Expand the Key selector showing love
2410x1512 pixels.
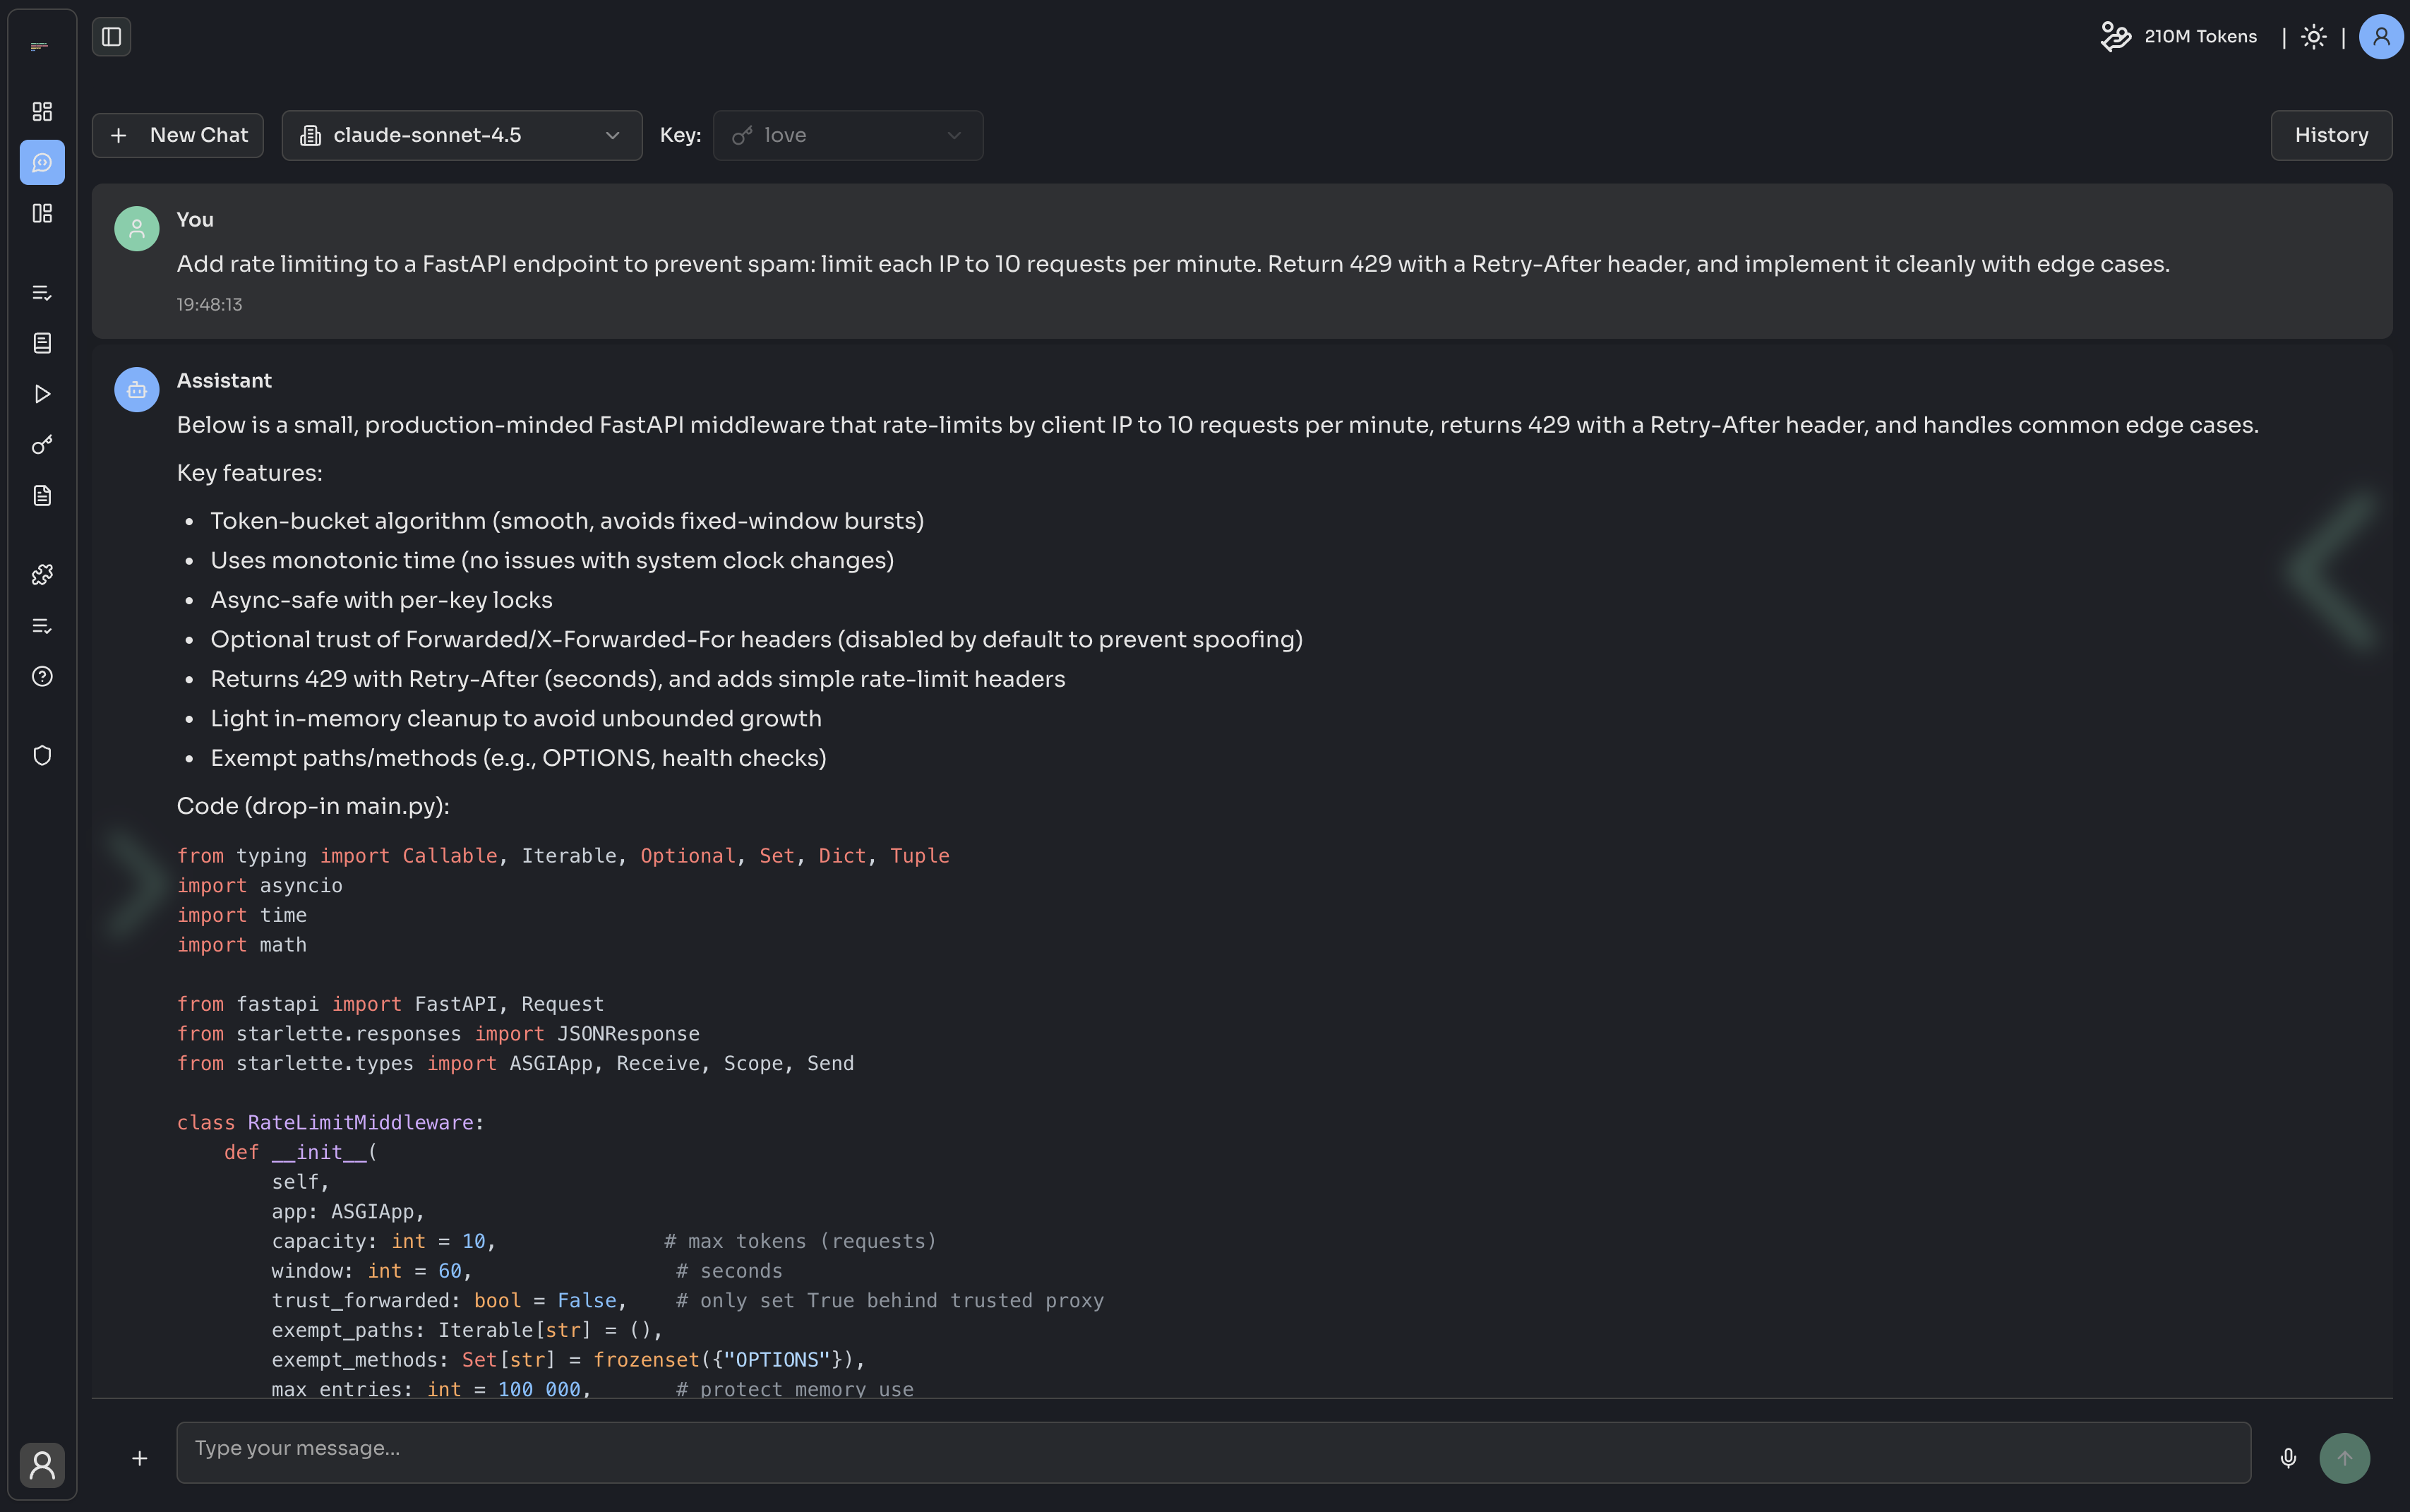click(x=847, y=135)
